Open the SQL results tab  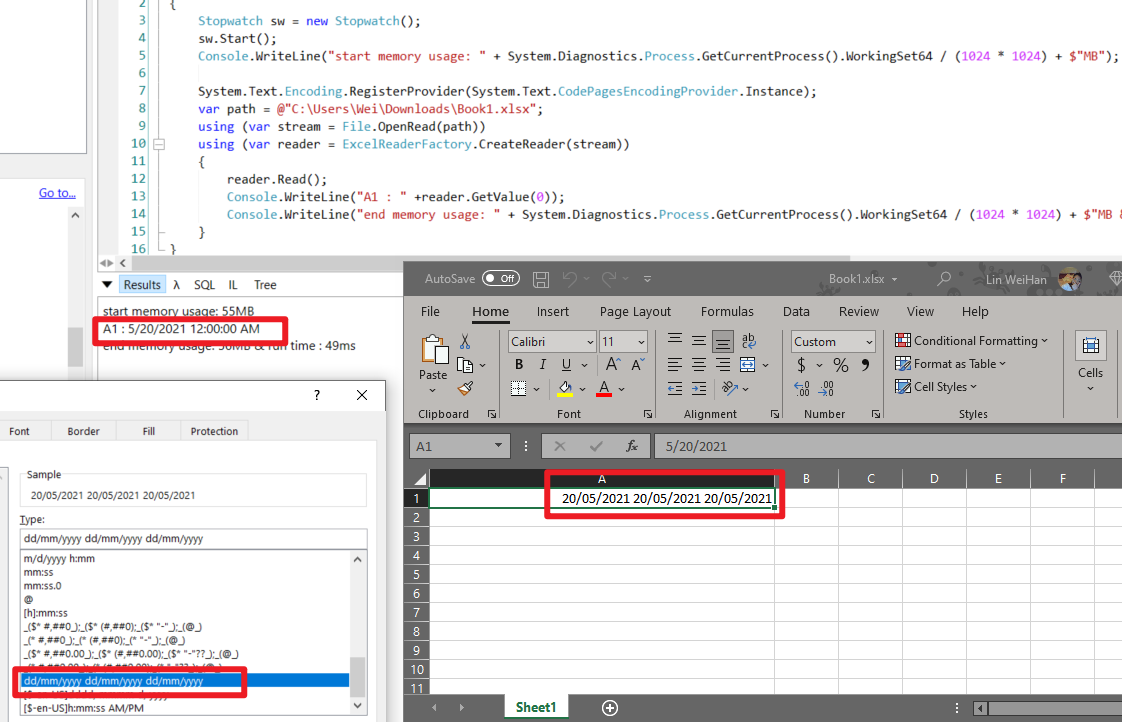(204, 284)
